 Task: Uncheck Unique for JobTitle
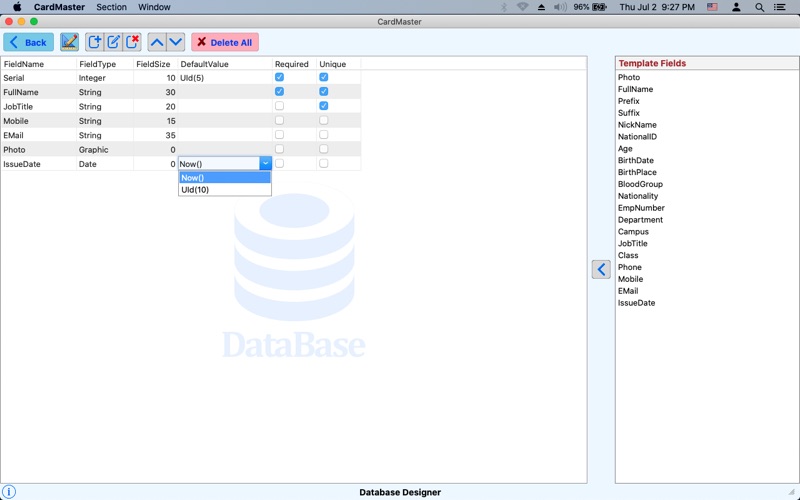(323, 106)
